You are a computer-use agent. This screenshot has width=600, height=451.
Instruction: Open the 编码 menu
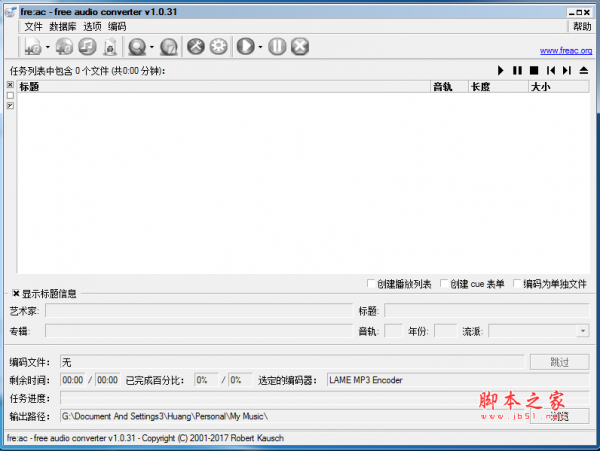tap(117, 26)
